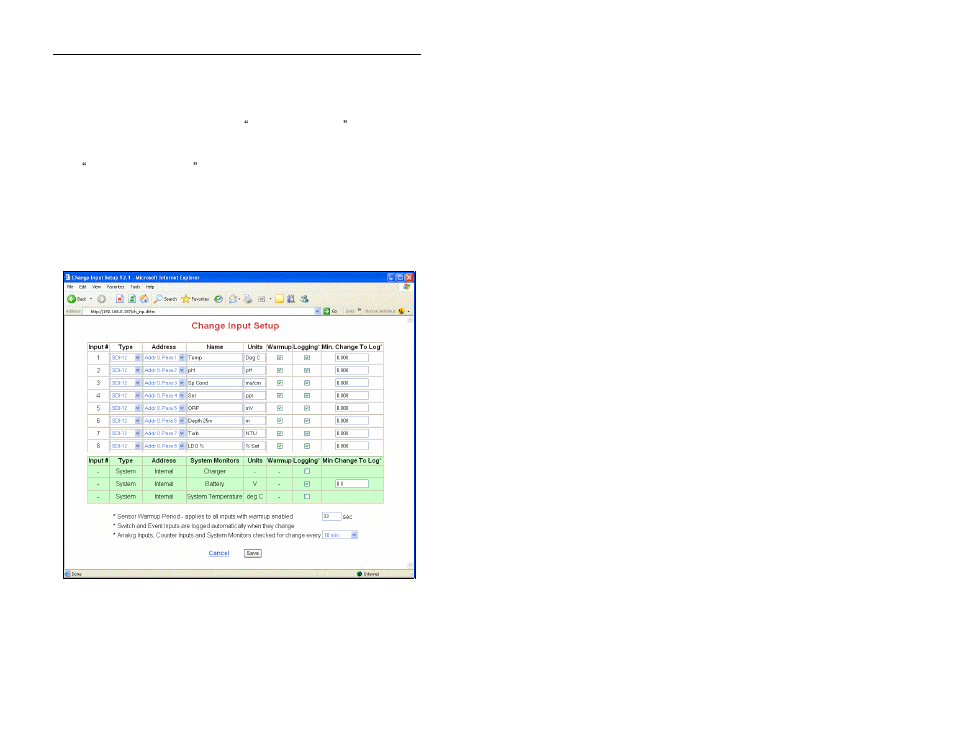This screenshot has height=738, width=954.
Task: Click the Sensor Warmup Period seconds field
Action: pos(331,517)
